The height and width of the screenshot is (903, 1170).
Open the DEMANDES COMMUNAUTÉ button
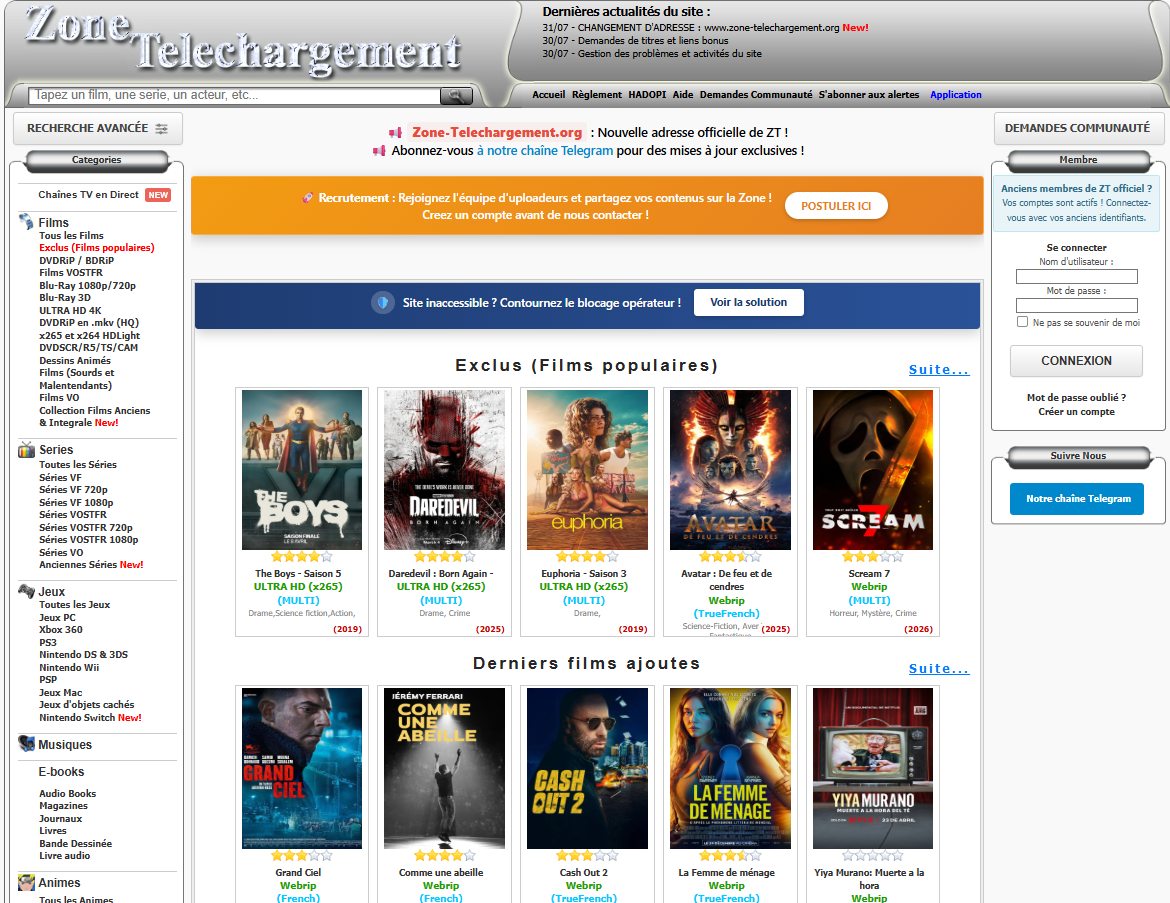click(1077, 128)
